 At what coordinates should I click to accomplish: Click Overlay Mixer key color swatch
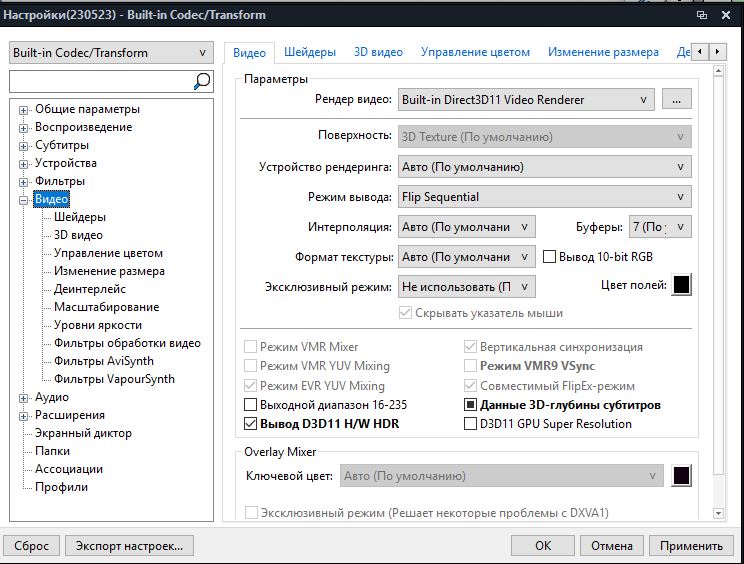pyautogui.click(x=681, y=476)
